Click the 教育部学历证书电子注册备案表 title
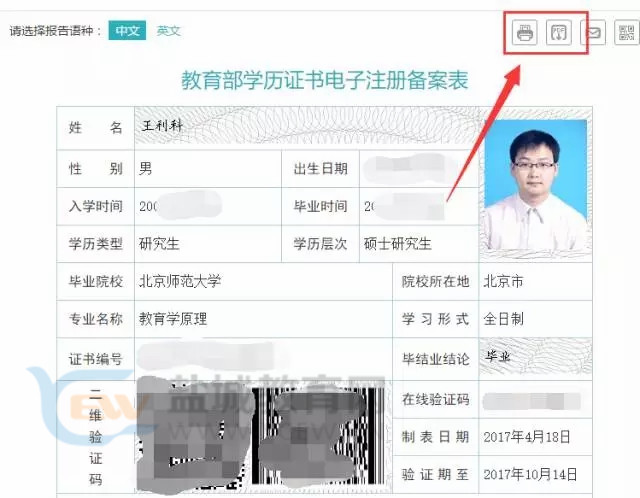The width and height of the screenshot is (640, 498). click(324, 80)
